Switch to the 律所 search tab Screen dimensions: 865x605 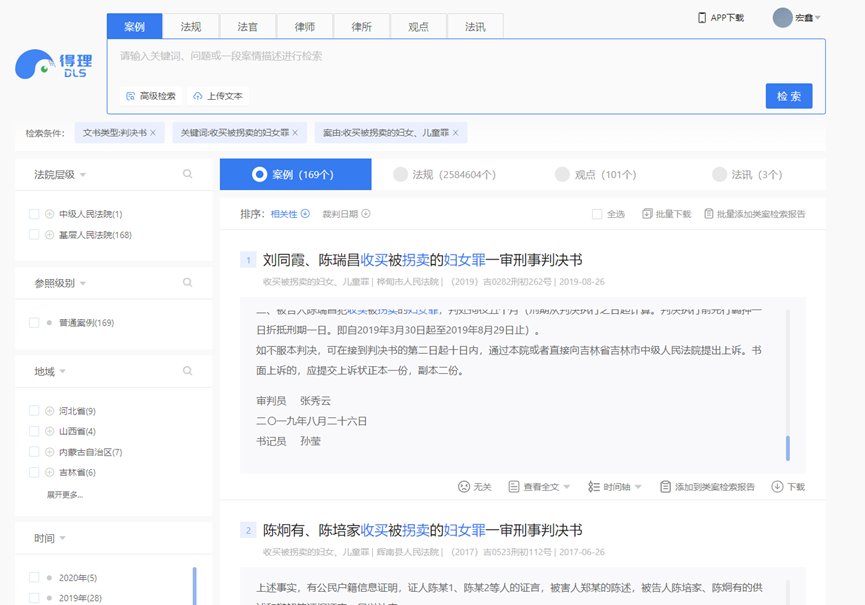click(361, 26)
